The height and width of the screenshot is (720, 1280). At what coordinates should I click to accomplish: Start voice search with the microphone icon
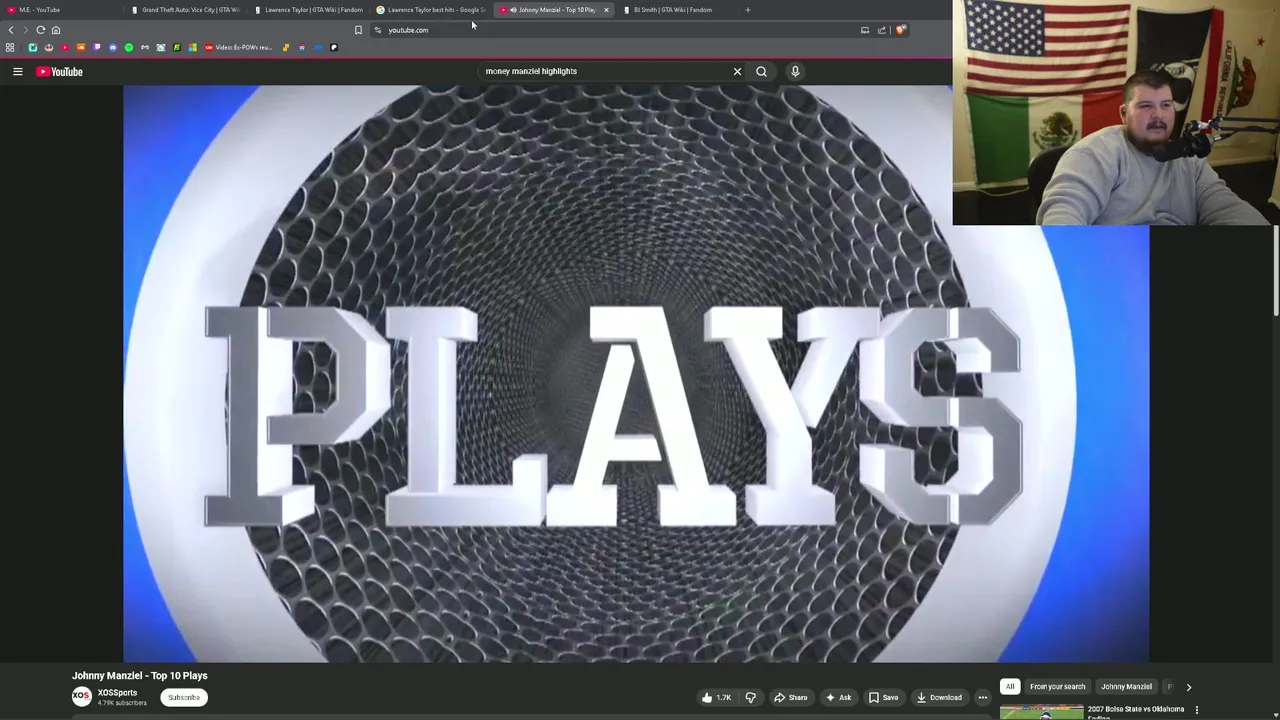[x=795, y=71]
